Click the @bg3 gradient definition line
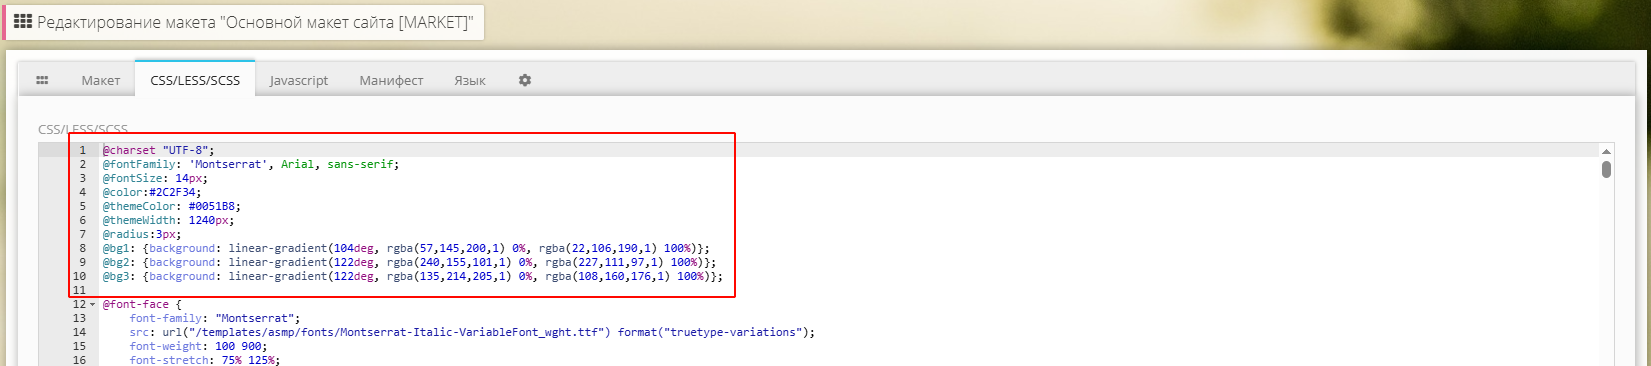1651x366 pixels. coord(412,276)
